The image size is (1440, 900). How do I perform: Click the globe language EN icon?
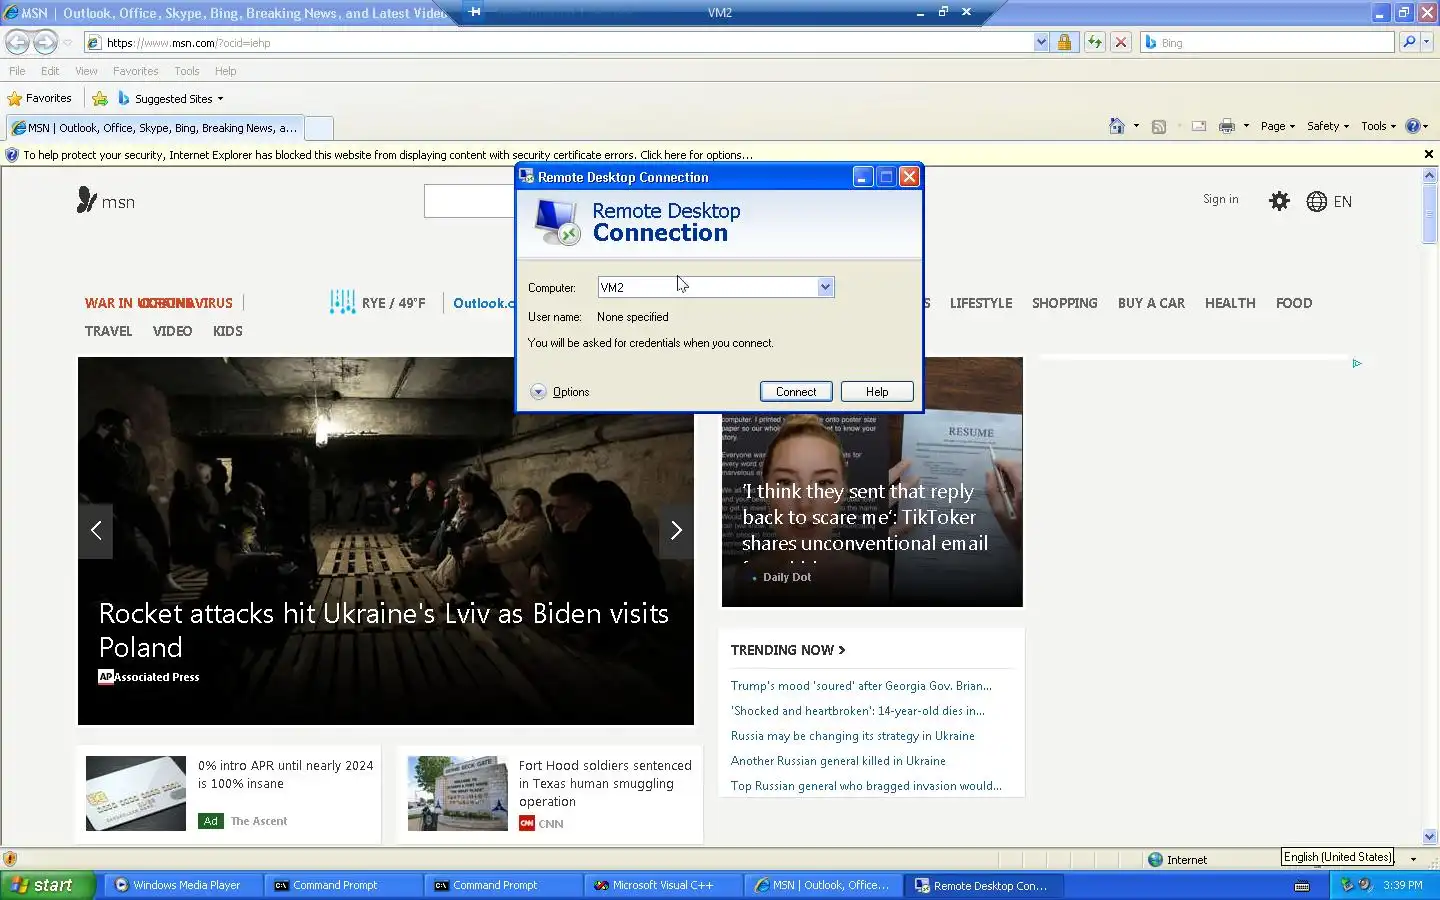(1329, 201)
